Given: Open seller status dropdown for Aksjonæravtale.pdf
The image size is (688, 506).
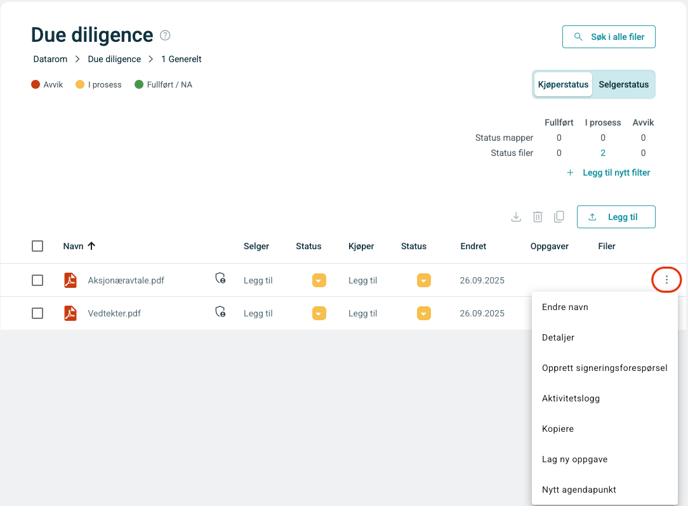Looking at the screenshot, I should (319, 281).
